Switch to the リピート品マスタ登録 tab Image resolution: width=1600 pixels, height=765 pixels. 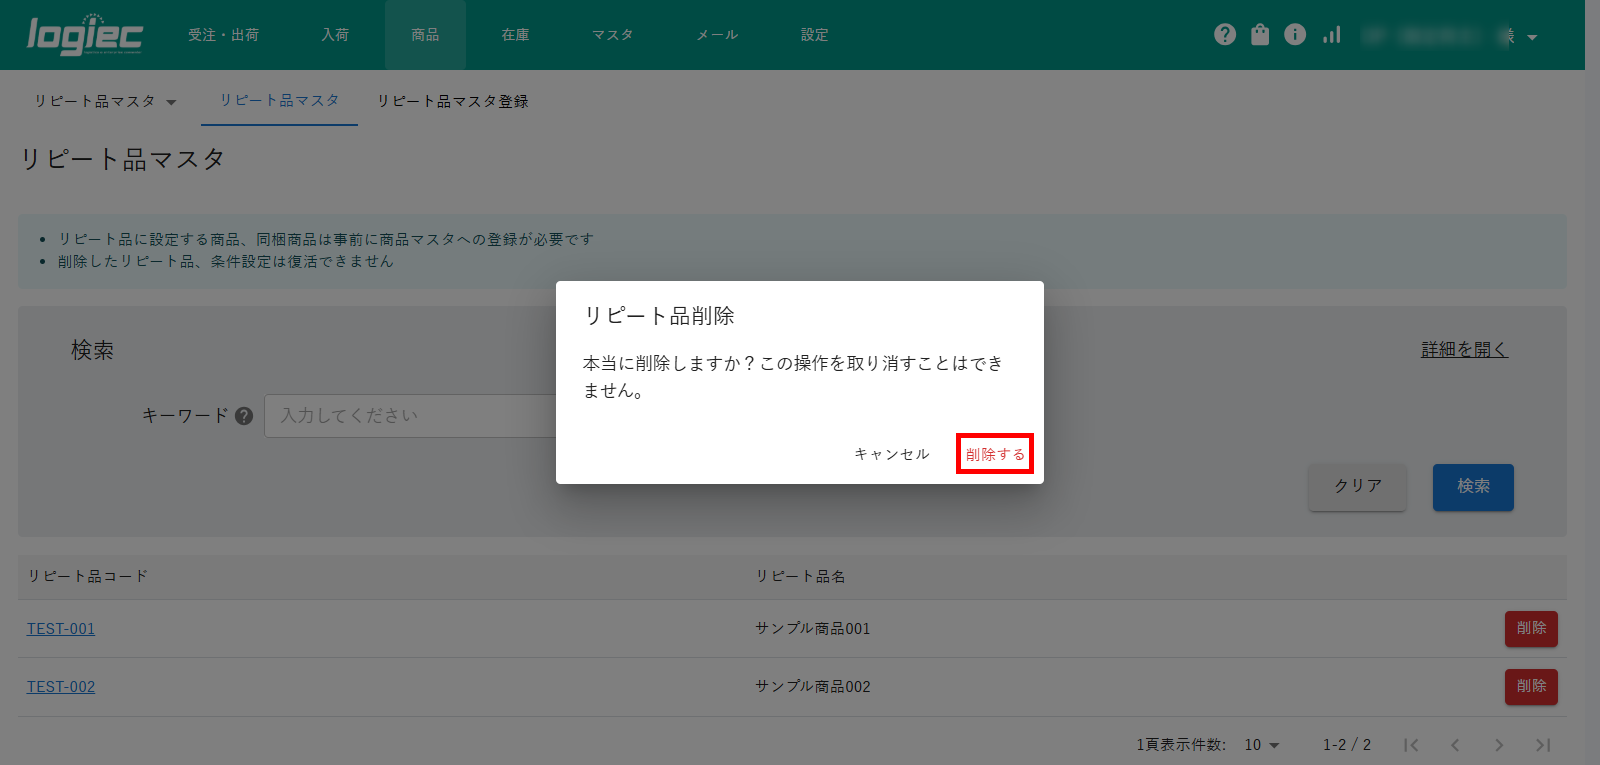[452, 102]
